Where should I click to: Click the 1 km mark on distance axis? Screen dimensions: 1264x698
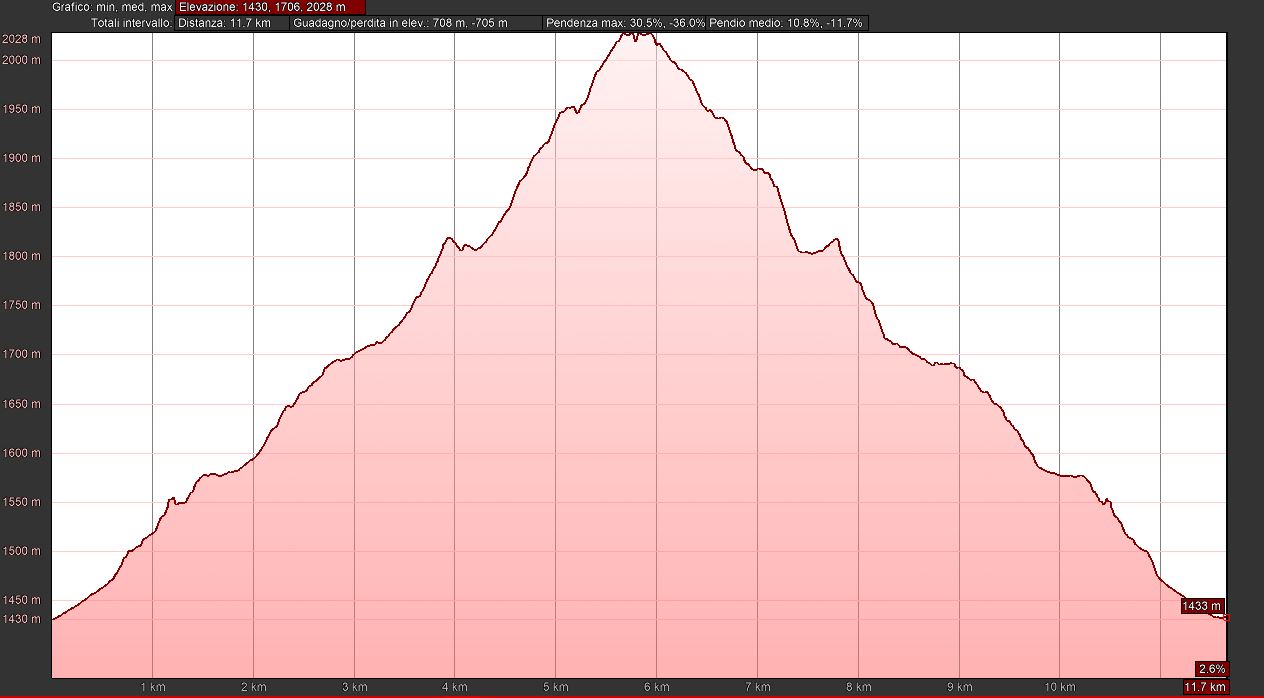[x=152, y=687]
